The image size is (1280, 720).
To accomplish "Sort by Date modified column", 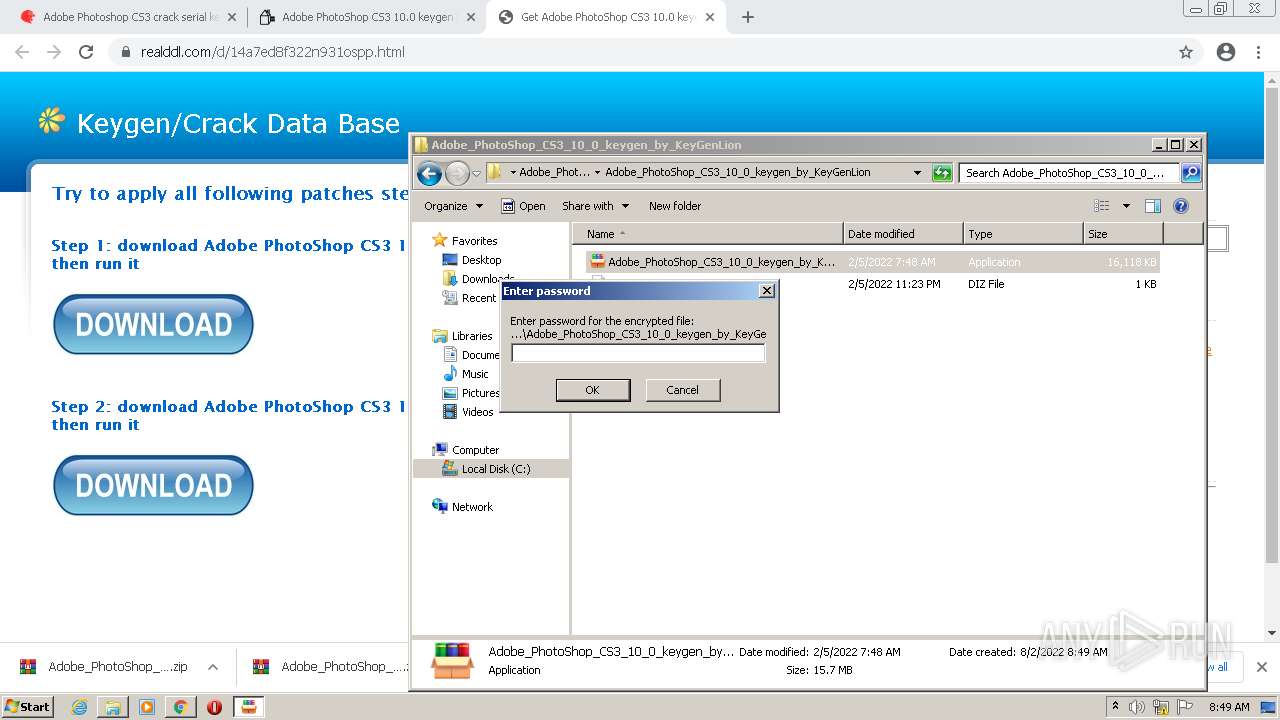I will click(x=904, y=234).
